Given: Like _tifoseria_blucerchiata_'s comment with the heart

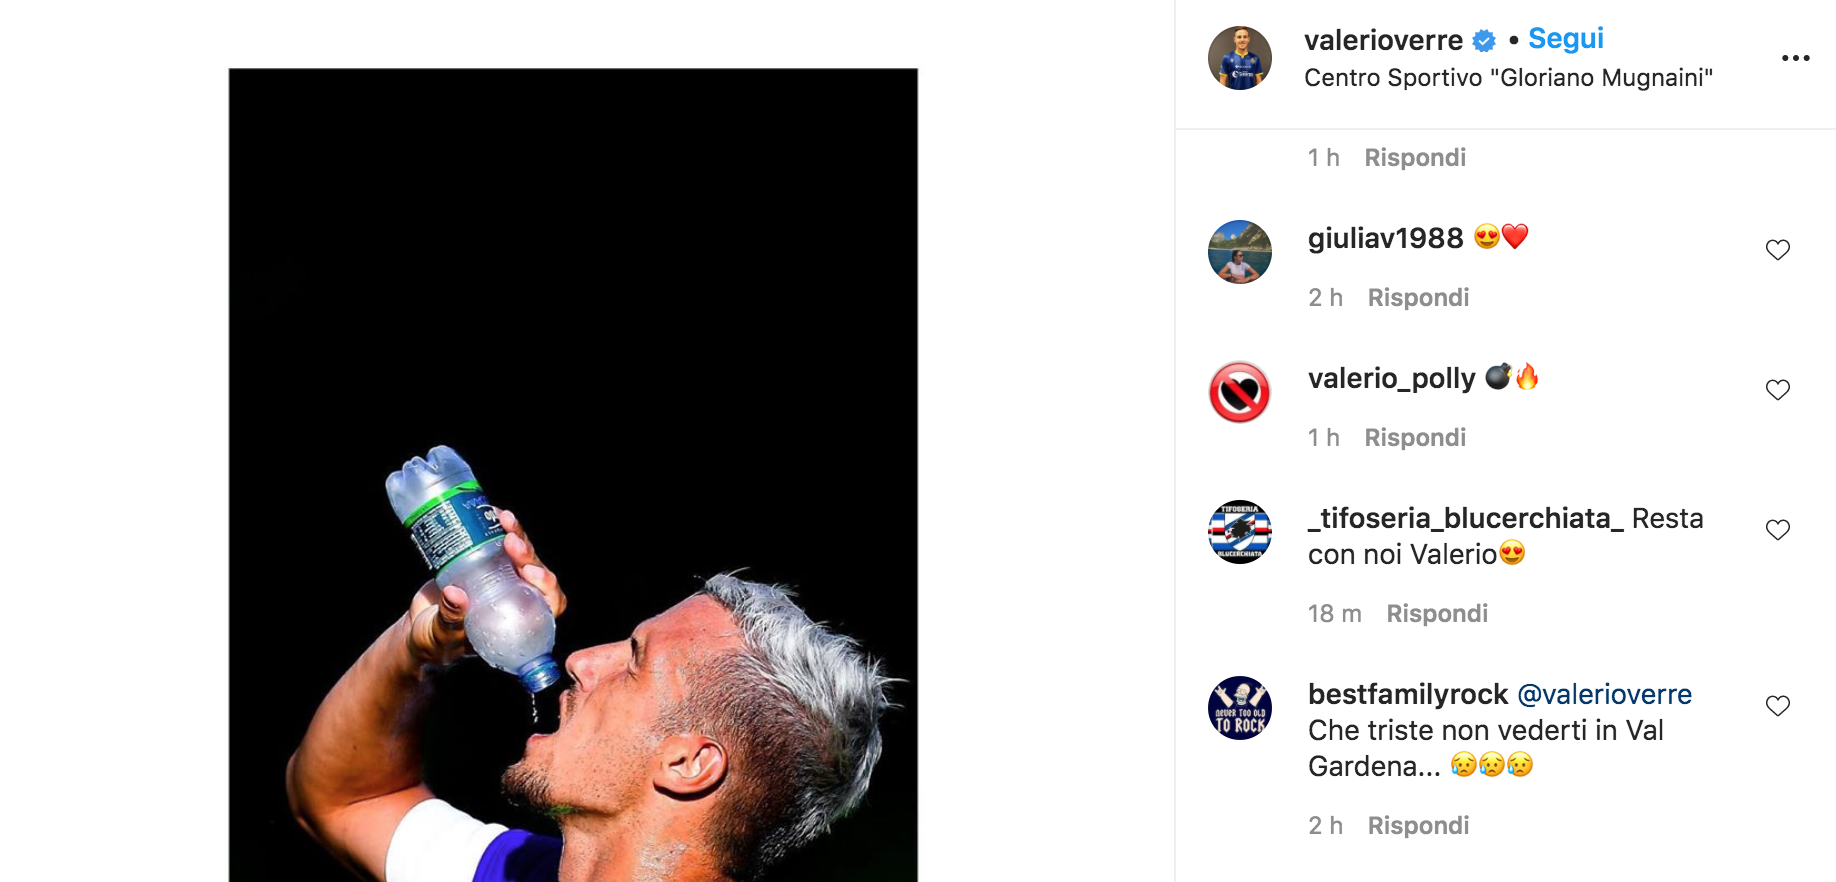Looking at the screenshot, I should 1777,530.
